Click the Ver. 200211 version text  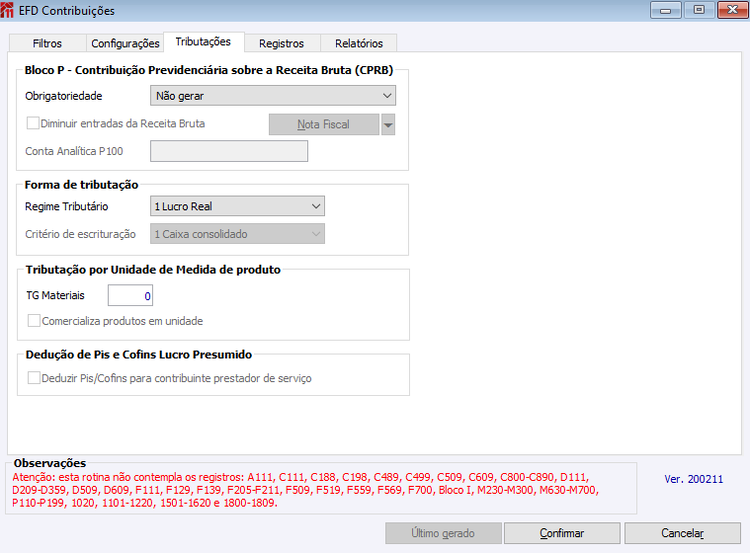pyautogui.click(x=694, y=479)
